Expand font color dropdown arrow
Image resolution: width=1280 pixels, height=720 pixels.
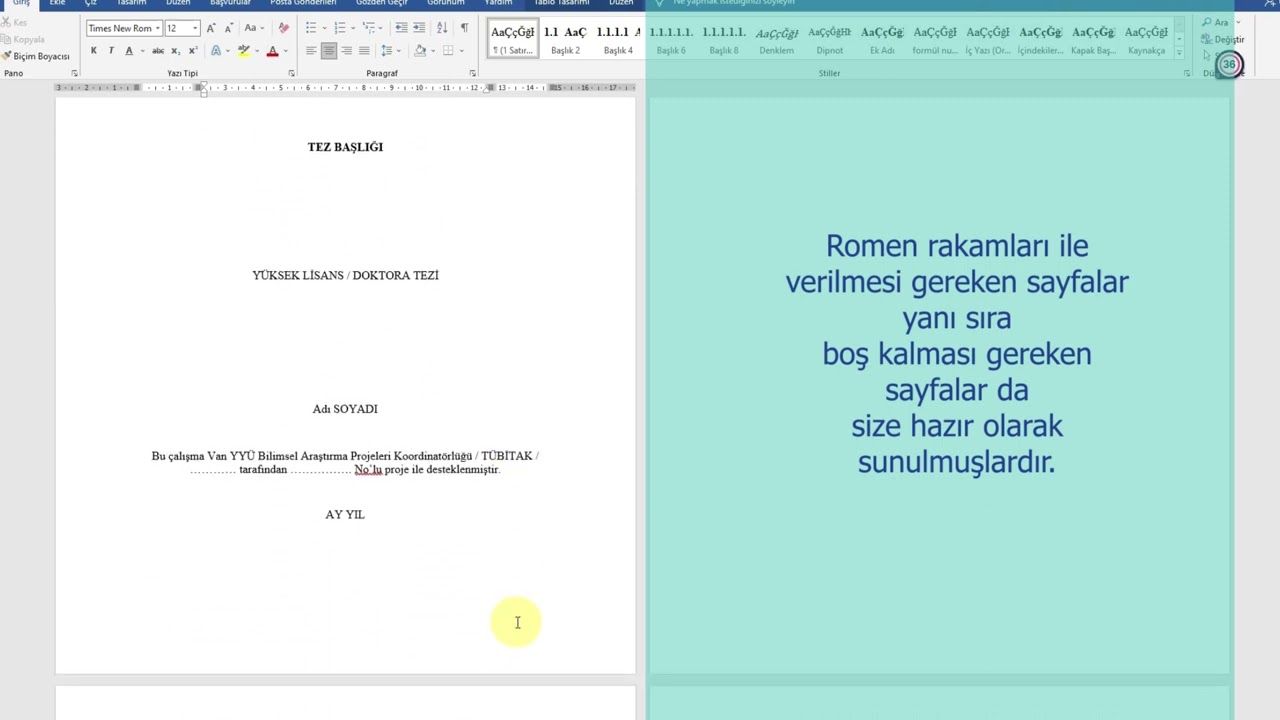click(284, 51)
